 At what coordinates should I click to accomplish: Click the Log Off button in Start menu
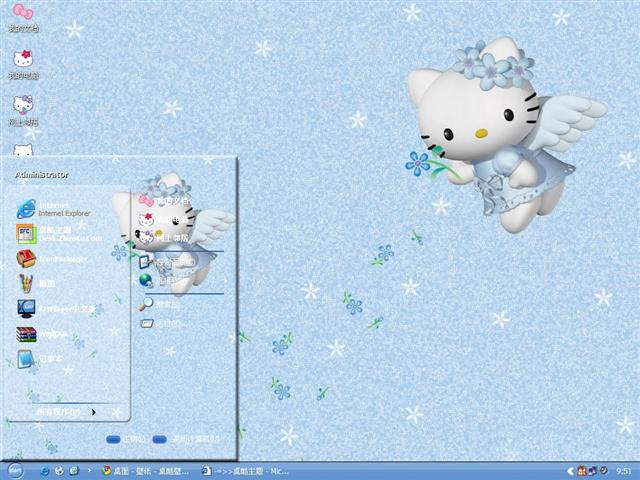[126, 439]
